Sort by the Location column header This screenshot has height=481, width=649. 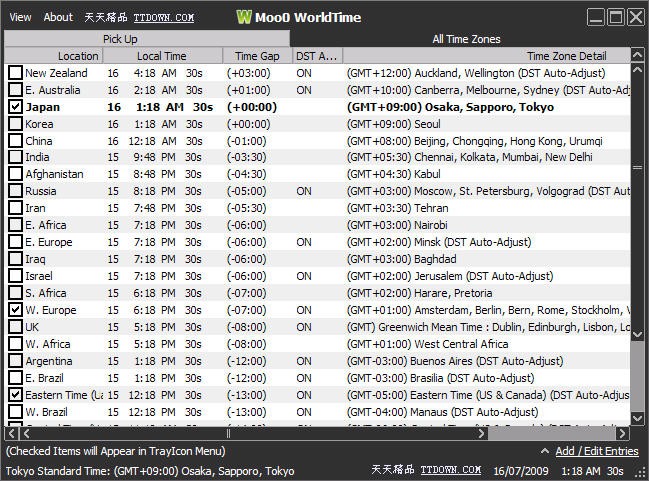tap(53, 56)
